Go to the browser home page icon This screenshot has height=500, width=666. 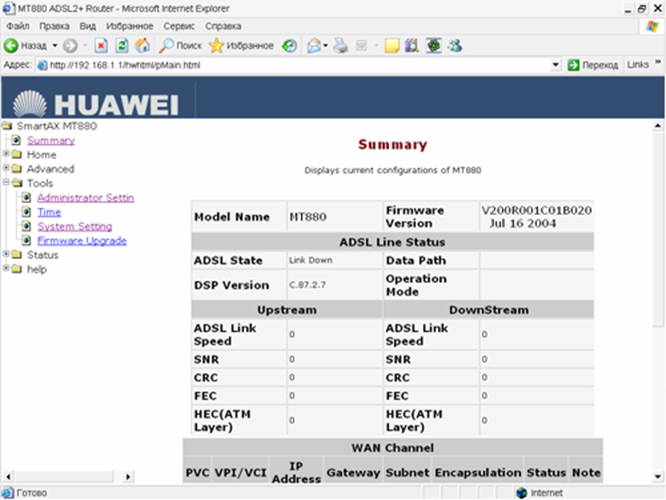tap(143, 45)
